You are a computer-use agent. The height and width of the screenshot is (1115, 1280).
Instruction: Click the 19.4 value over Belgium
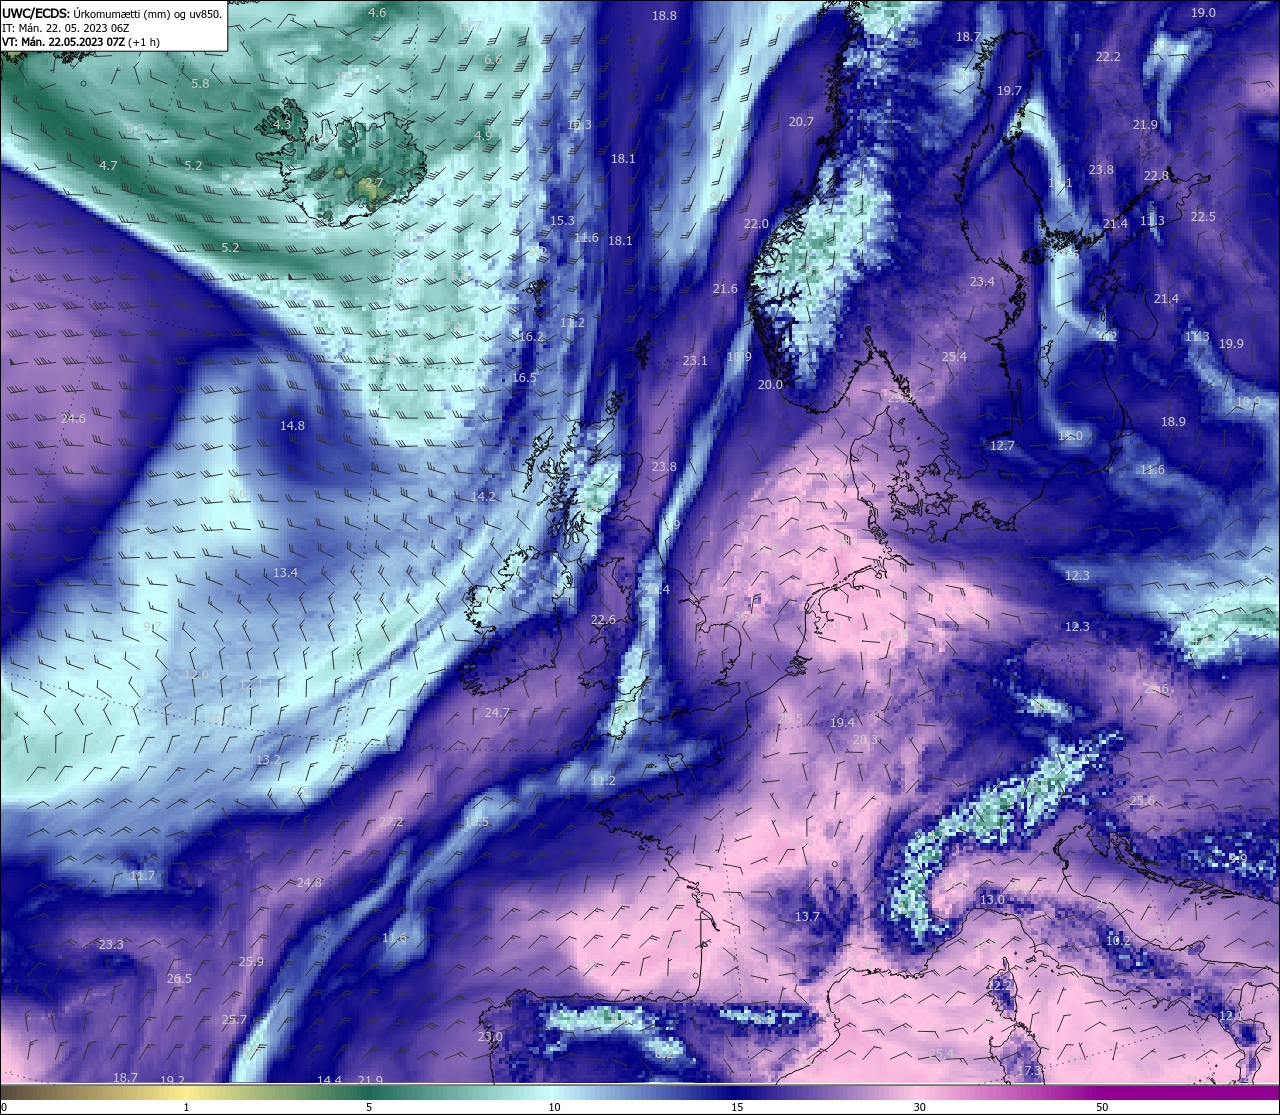842,723
